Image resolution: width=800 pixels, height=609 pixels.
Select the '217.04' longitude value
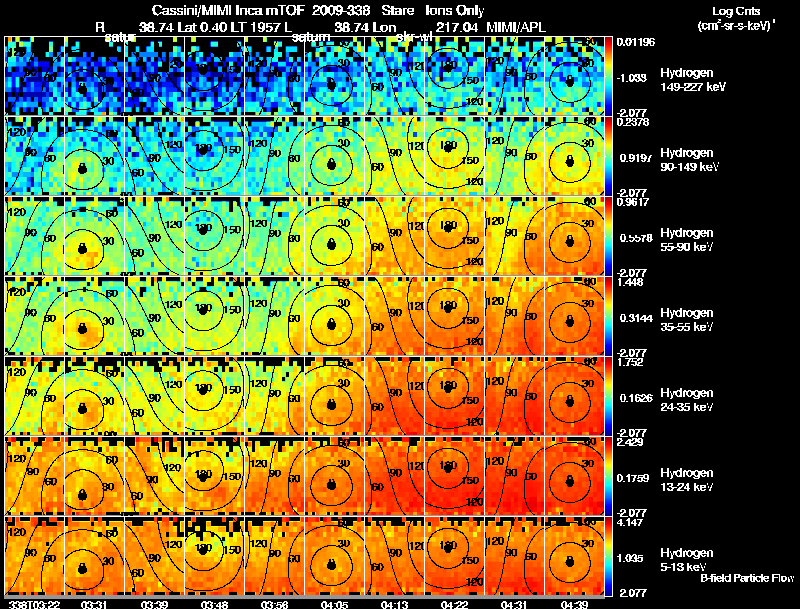click(x=457, y=27)
